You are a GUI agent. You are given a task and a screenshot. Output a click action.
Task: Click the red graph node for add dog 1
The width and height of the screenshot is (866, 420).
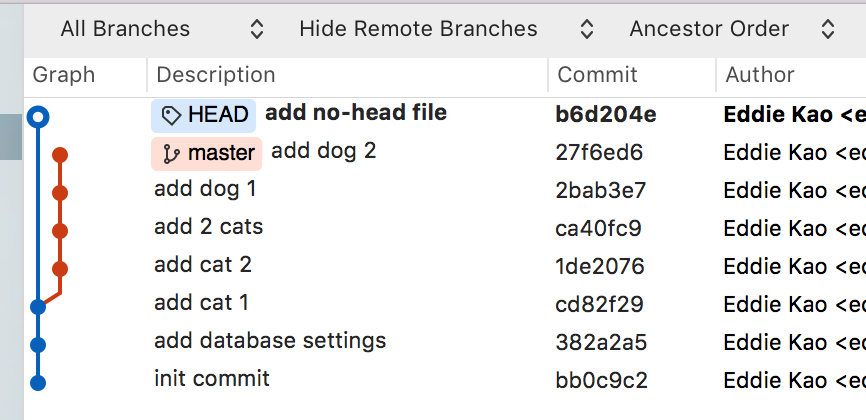coord(59,193)
